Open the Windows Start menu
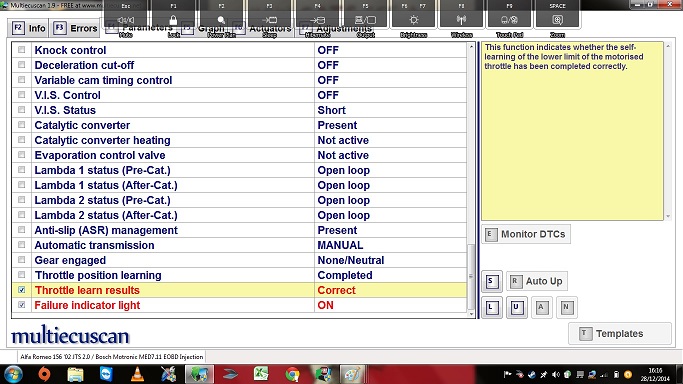The height and width of the screenshot is (384, 683). click(x=13, y=374)
